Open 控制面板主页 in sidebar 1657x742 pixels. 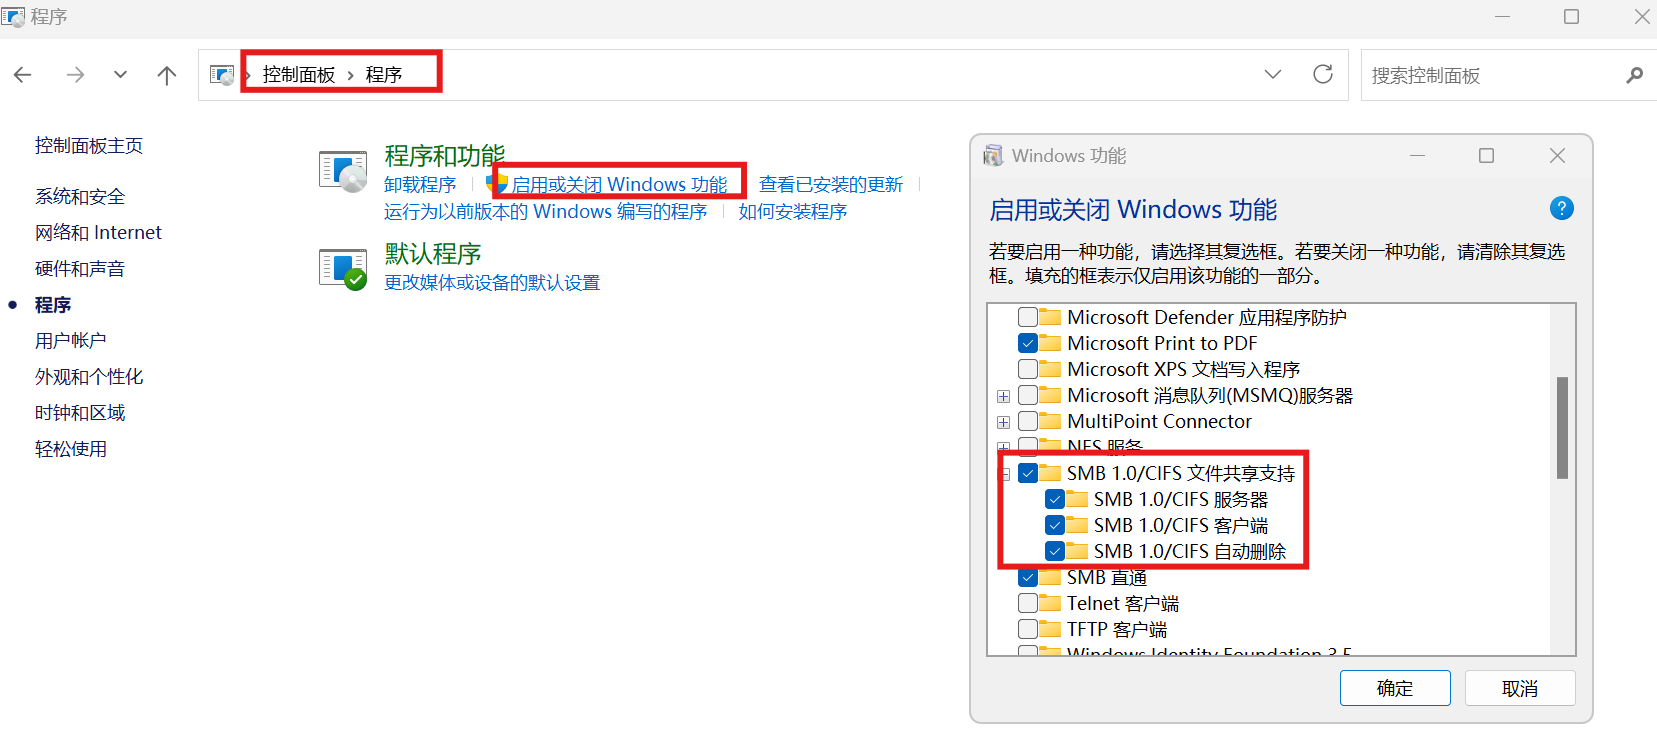(x=89, y=146)
